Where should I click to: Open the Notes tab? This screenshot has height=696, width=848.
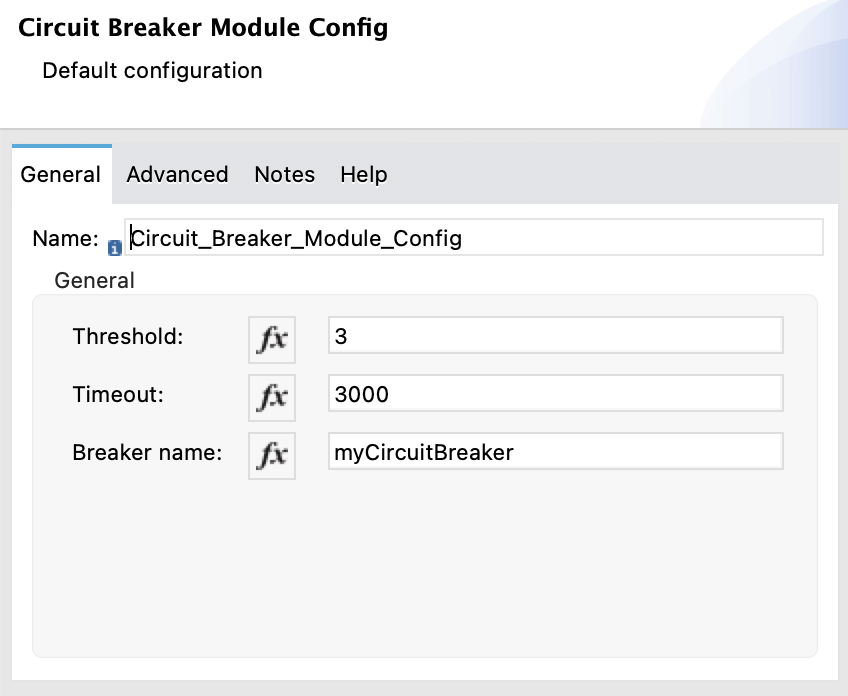point(284,175)
